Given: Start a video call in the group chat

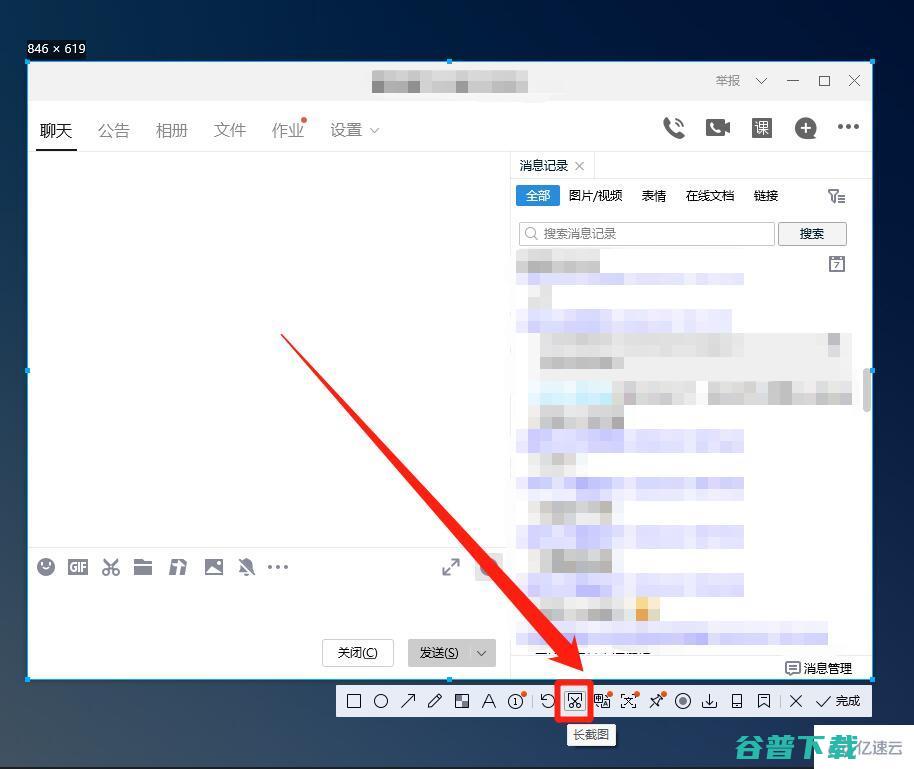Looking at the screenshot, I should pos(718,128).
